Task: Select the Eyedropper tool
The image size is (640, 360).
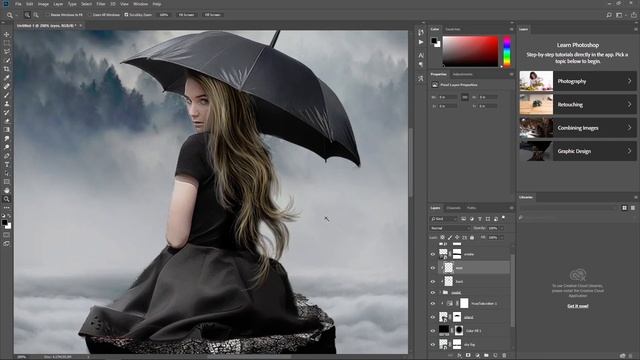Action: (7, 78)
